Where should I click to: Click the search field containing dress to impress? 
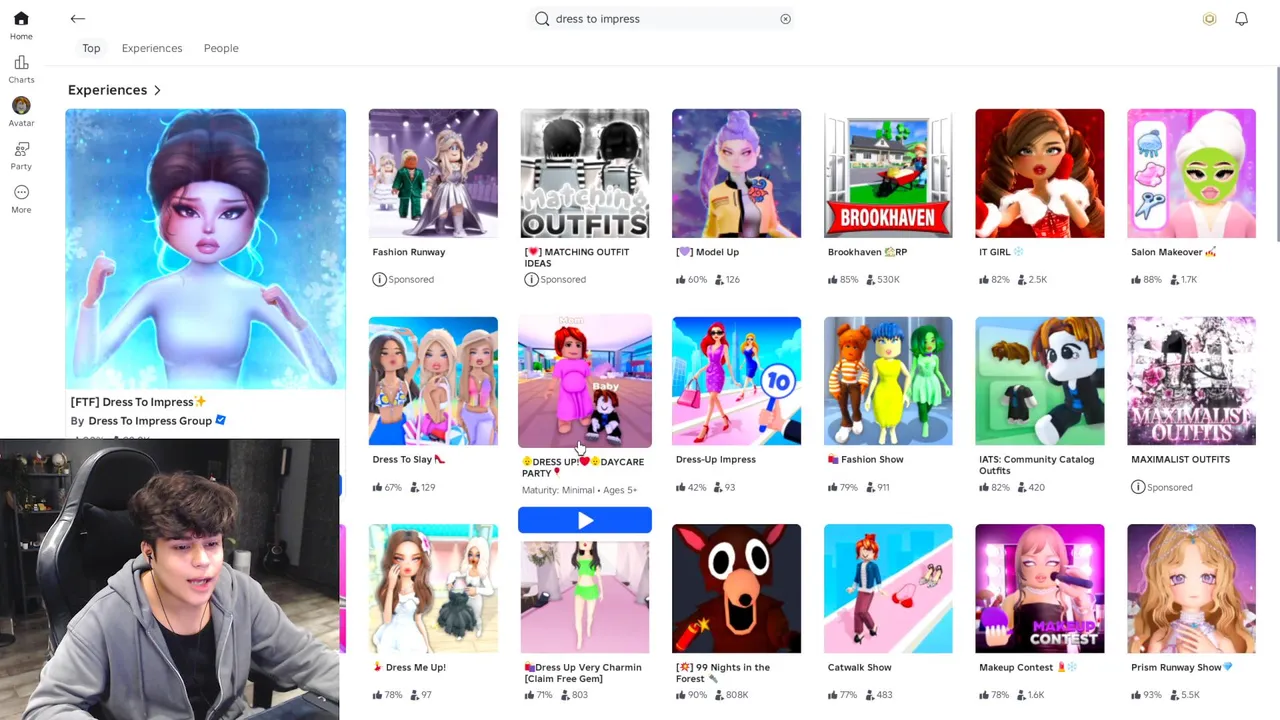(x=662, y=19)
